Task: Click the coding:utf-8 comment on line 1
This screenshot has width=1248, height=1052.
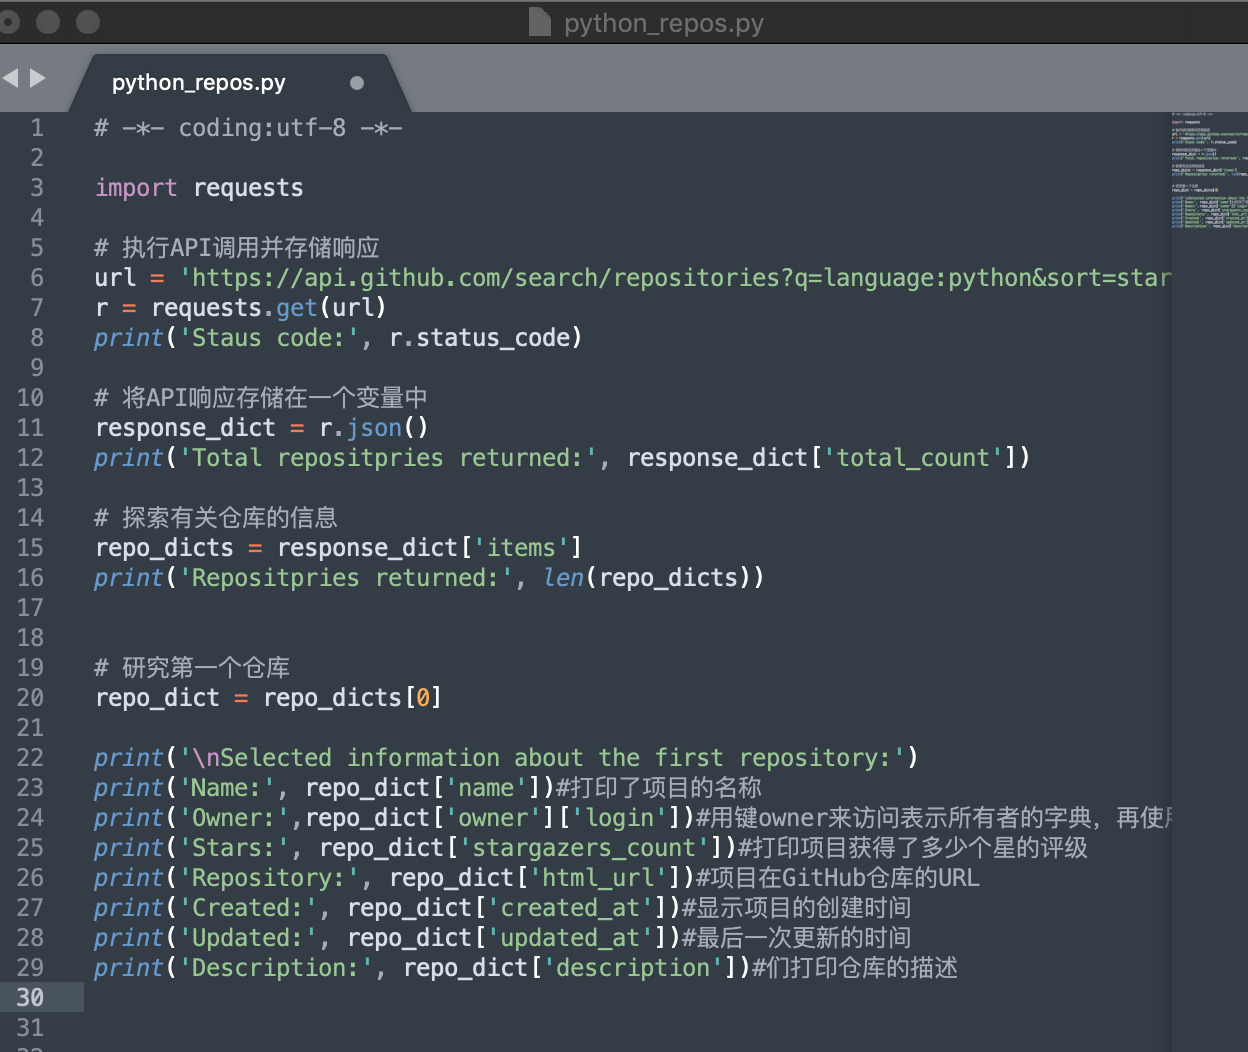Action: [x=248, y=128]
